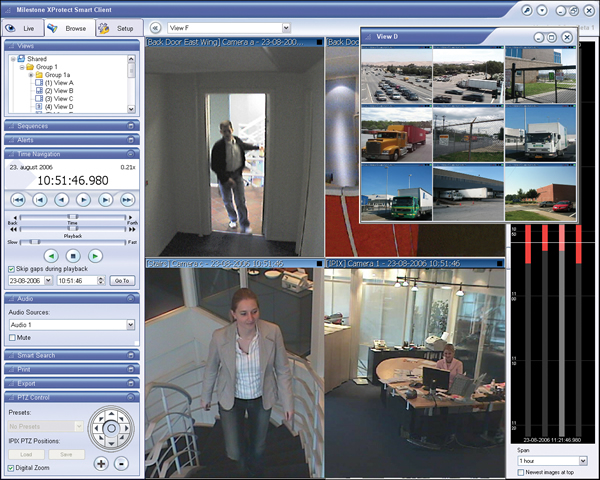Collapse the Time Navigation panel
The image size is (600, 480).
click(130, 154)
